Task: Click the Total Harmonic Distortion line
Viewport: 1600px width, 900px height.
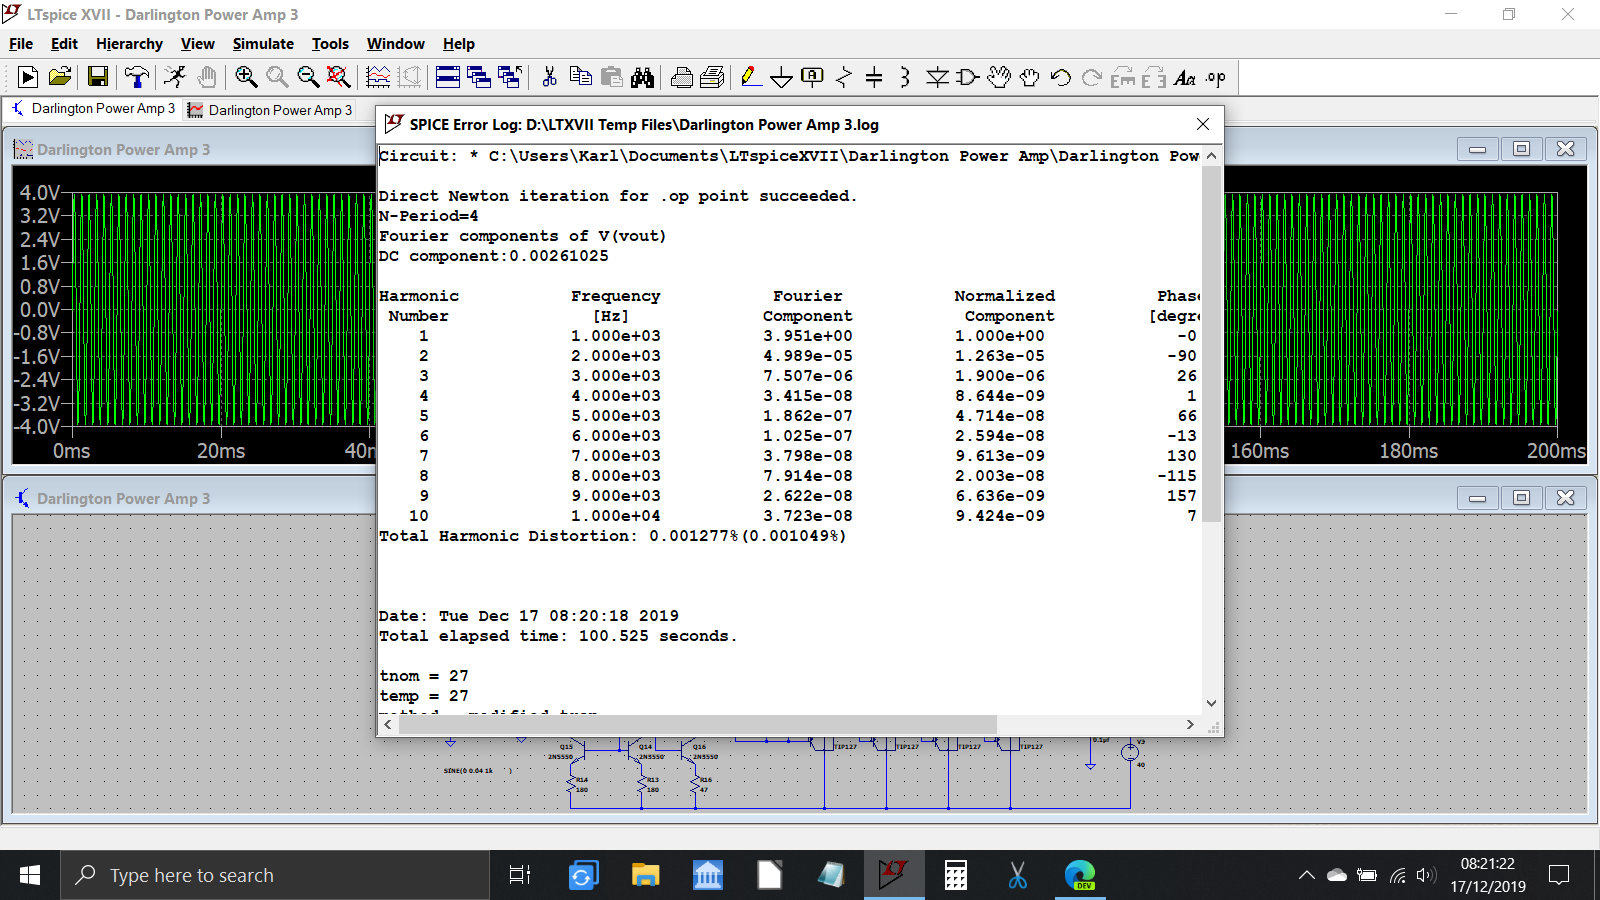Action: [612, 536]
